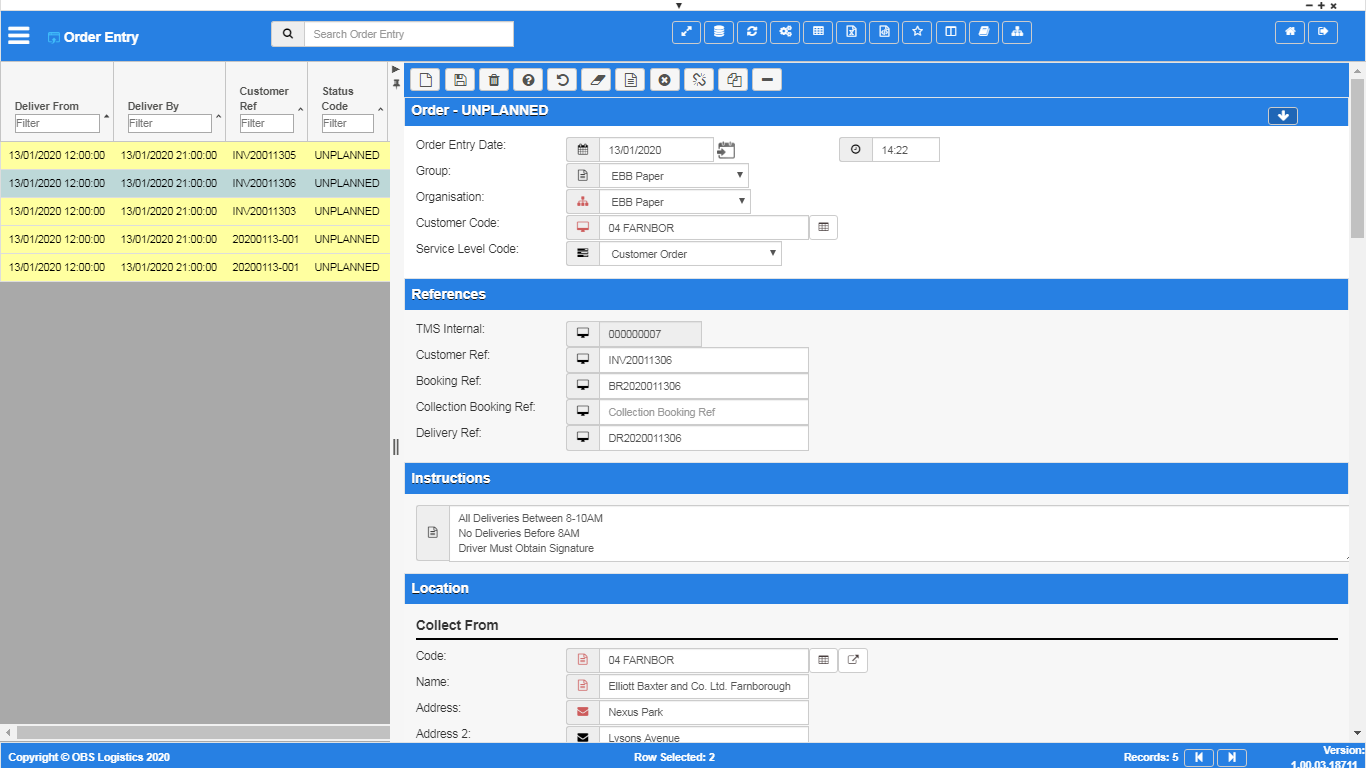Click the Customer Code field 04 FARNBOR
The height and width of the screenshot is (769, 1366).
tap(703, 228)
